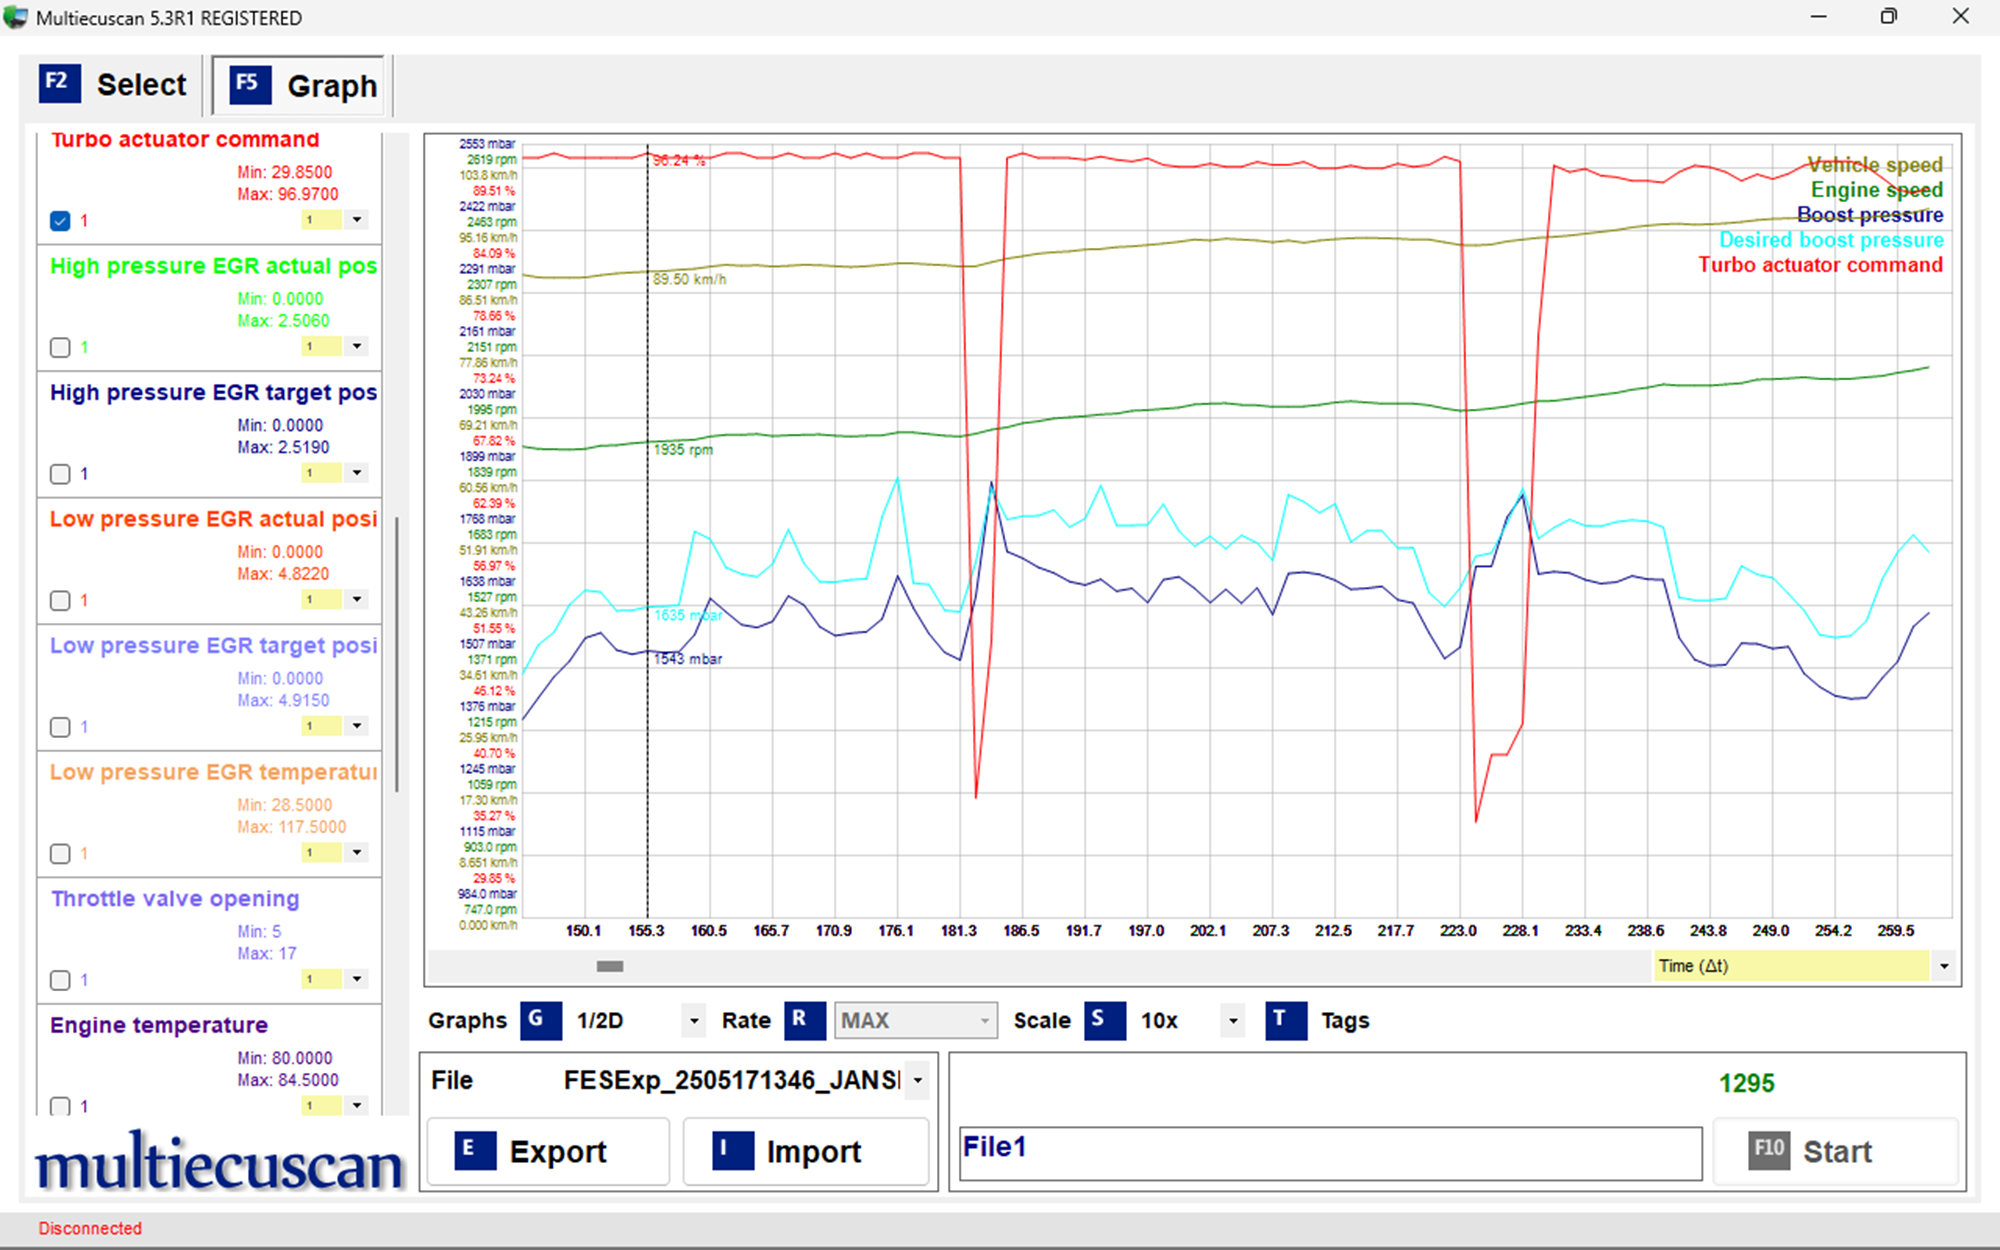Open Low pressure EGR target scale dropdown

pos(357,726)
